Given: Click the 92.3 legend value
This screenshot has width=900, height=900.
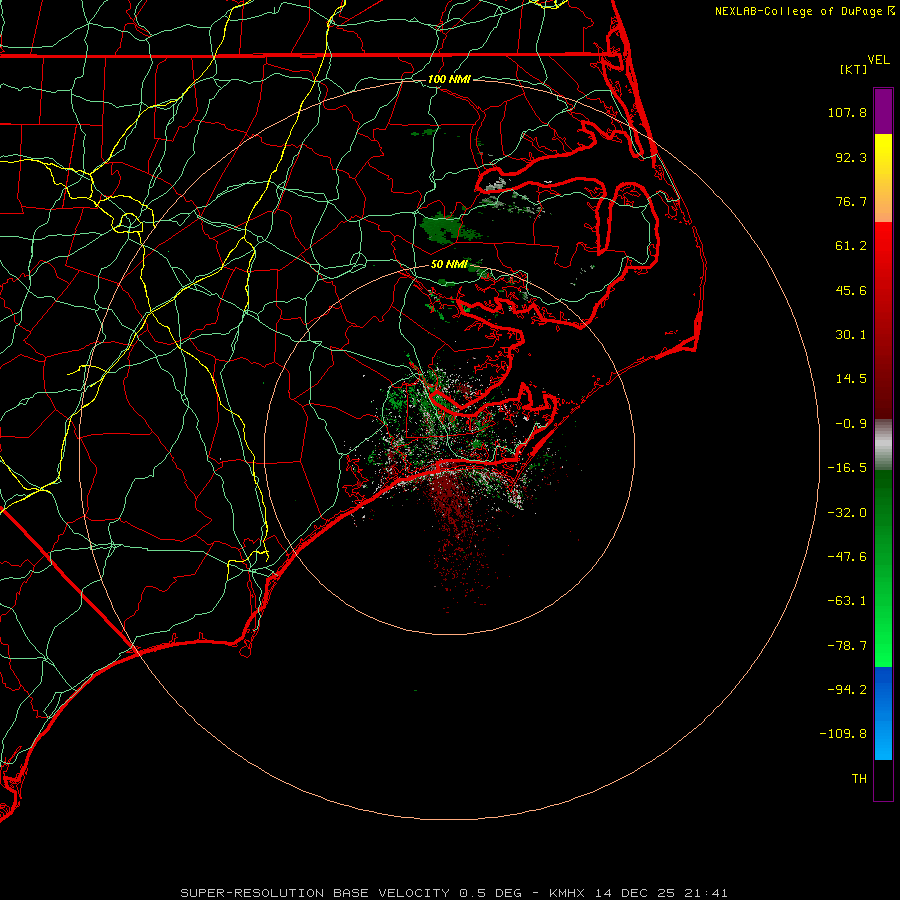Looking at the screenshot, I should point(851,157).
